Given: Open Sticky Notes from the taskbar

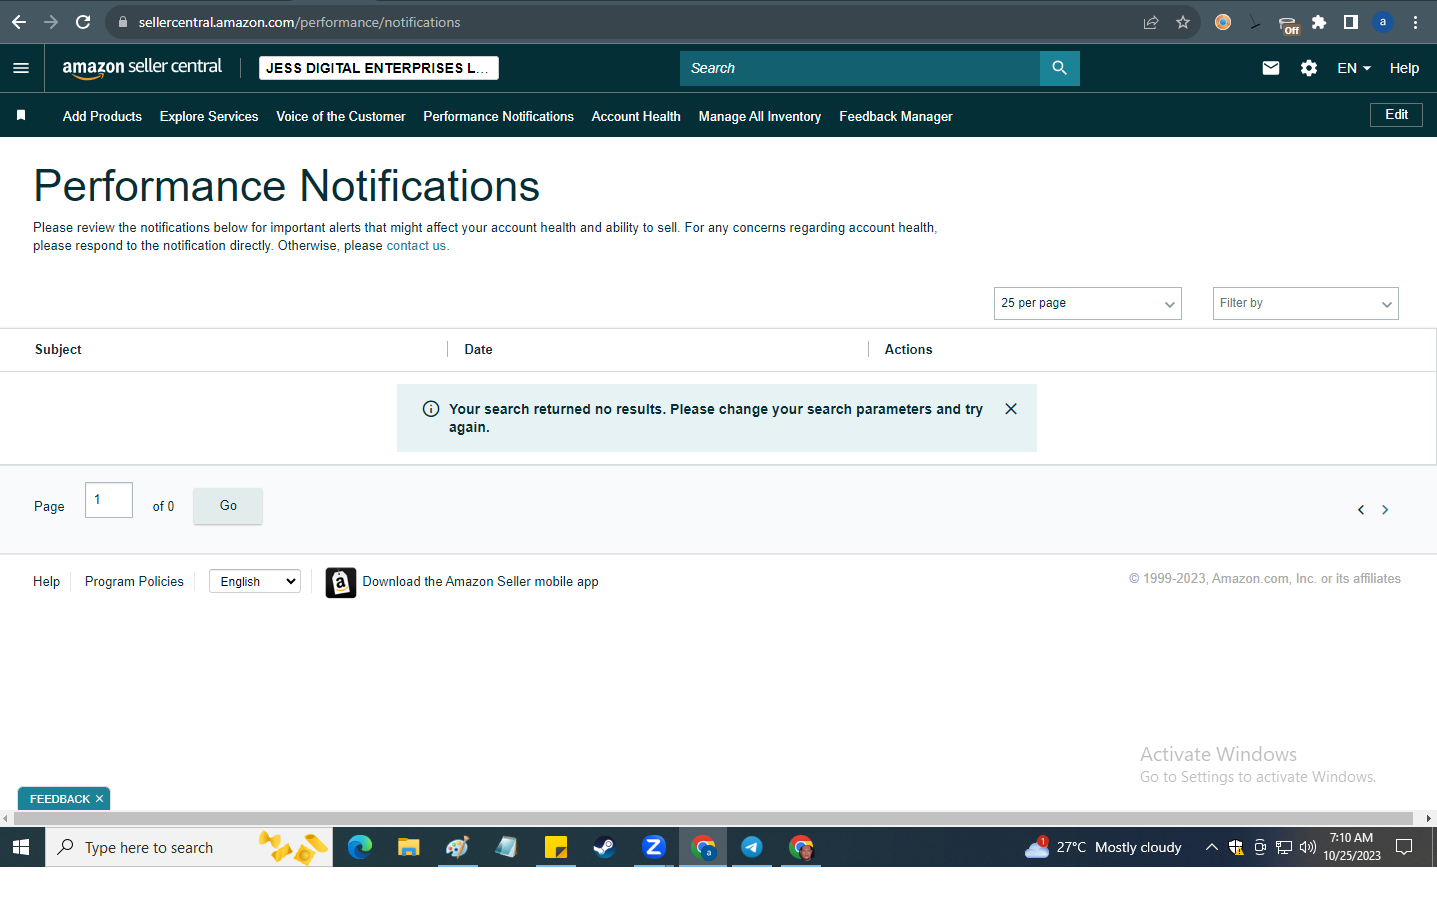Looking at the screenshot, I should click(x=556, y=847).
